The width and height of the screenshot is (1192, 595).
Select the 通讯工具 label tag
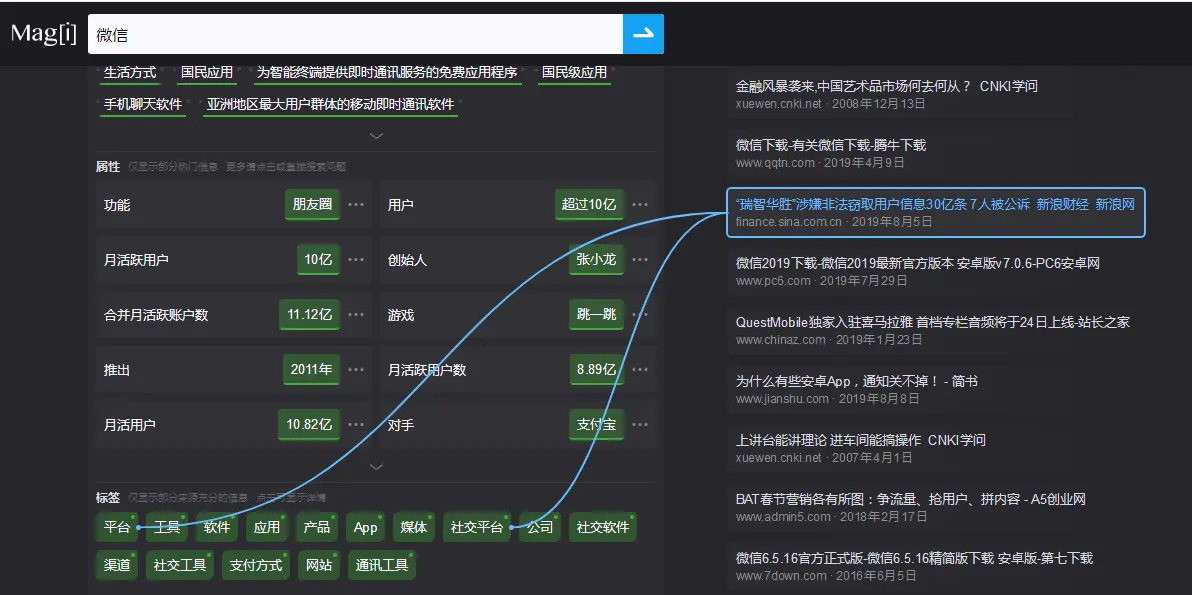pyautogui.click(x=382, y=565)
